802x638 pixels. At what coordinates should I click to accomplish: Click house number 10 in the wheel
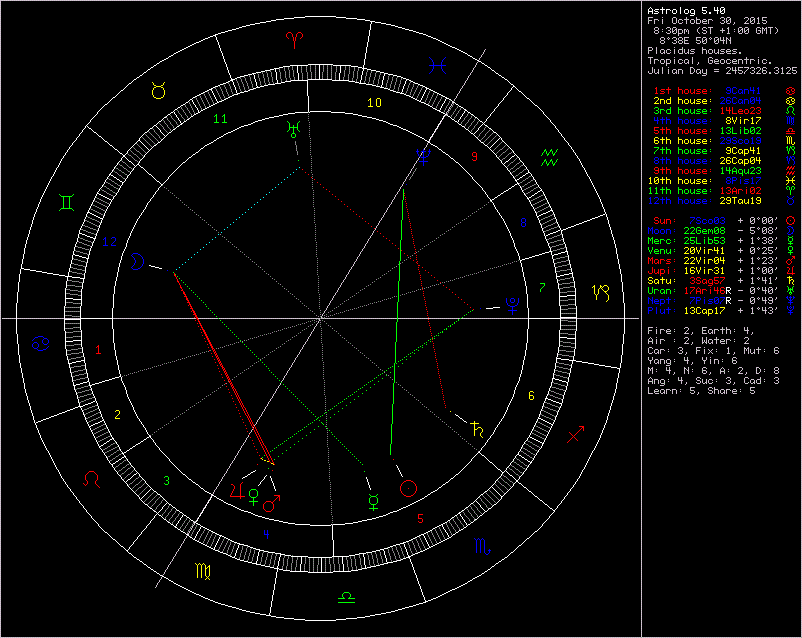pyautogui.click(x=374, y=102)
